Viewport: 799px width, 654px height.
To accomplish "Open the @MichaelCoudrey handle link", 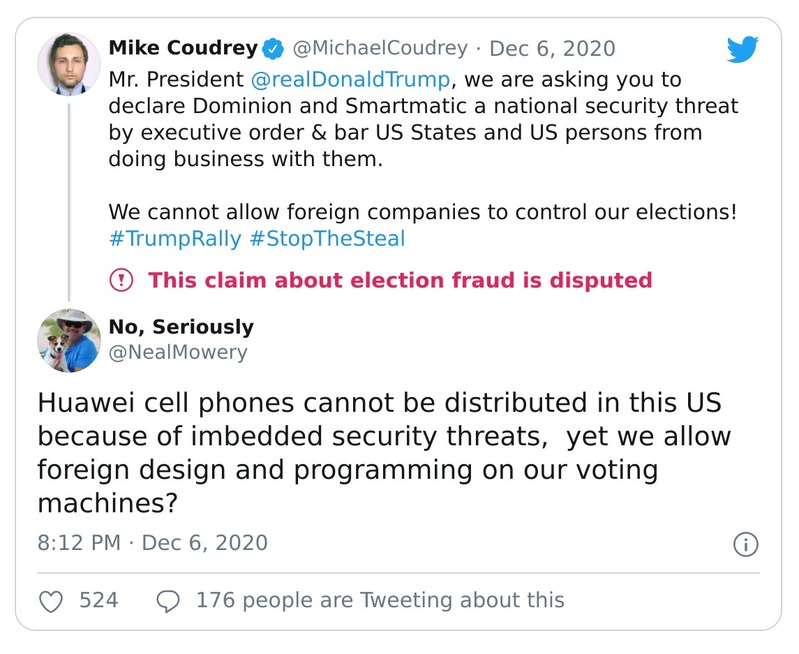I will (x=380, y=48).
